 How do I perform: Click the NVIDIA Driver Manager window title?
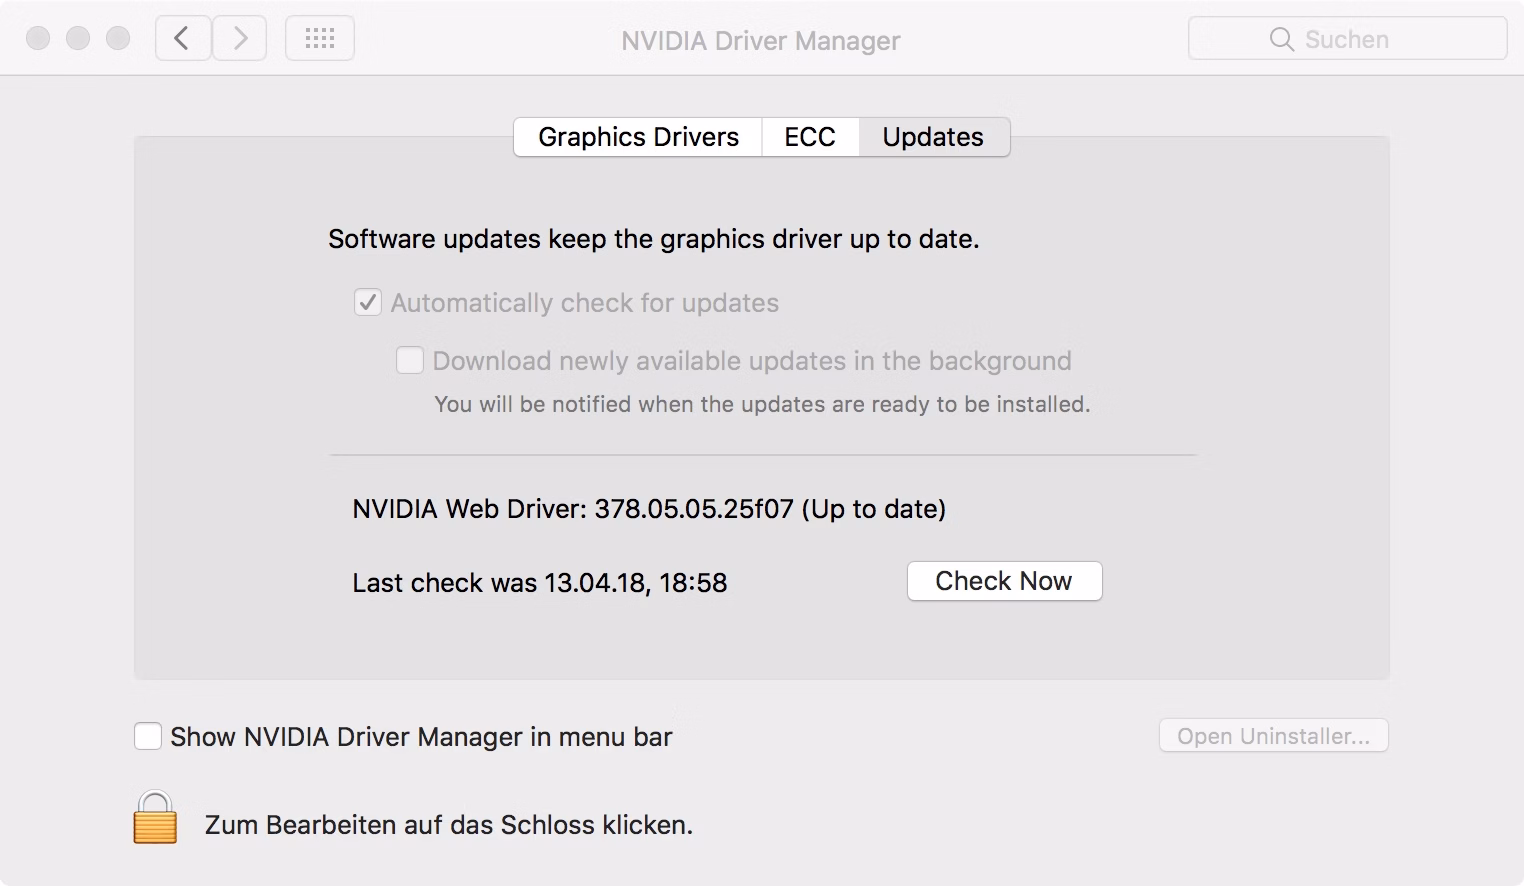point(760,41)
